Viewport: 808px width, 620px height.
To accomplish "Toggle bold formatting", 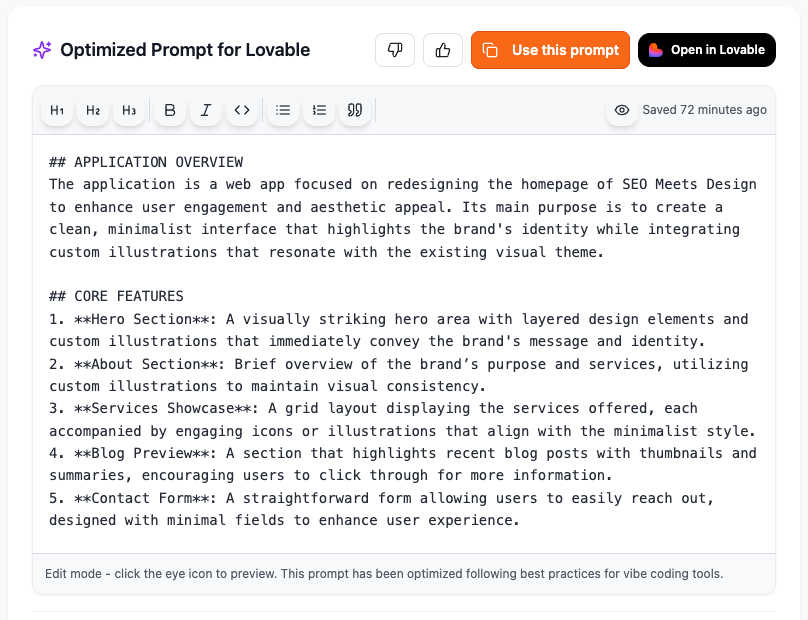I will coord(170,110).
